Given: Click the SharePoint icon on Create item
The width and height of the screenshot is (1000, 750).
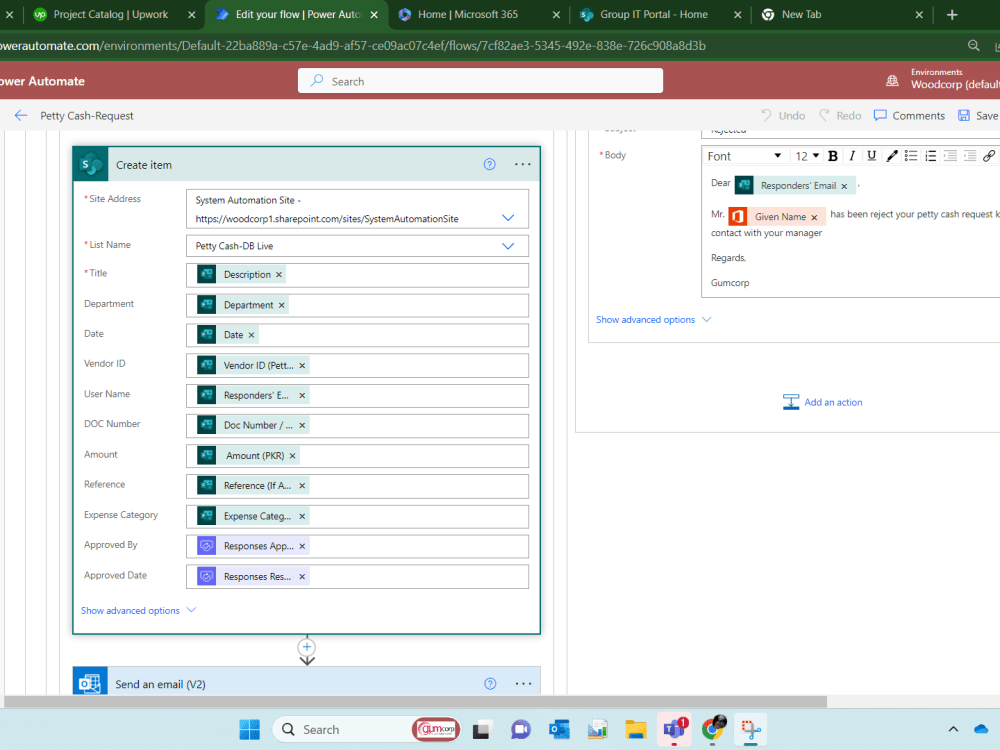Looking at the screenshot, I should (91, 165).
